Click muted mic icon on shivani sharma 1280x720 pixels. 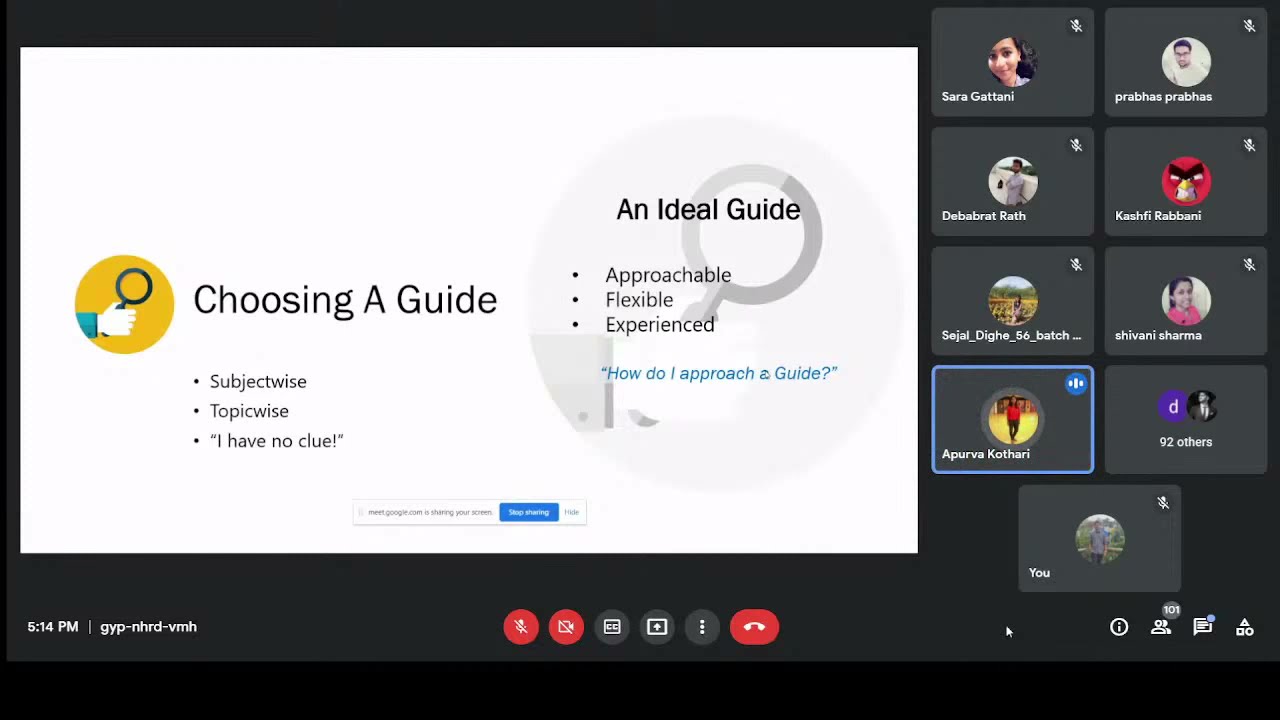pyautogui.click(x=1249, y=264)
